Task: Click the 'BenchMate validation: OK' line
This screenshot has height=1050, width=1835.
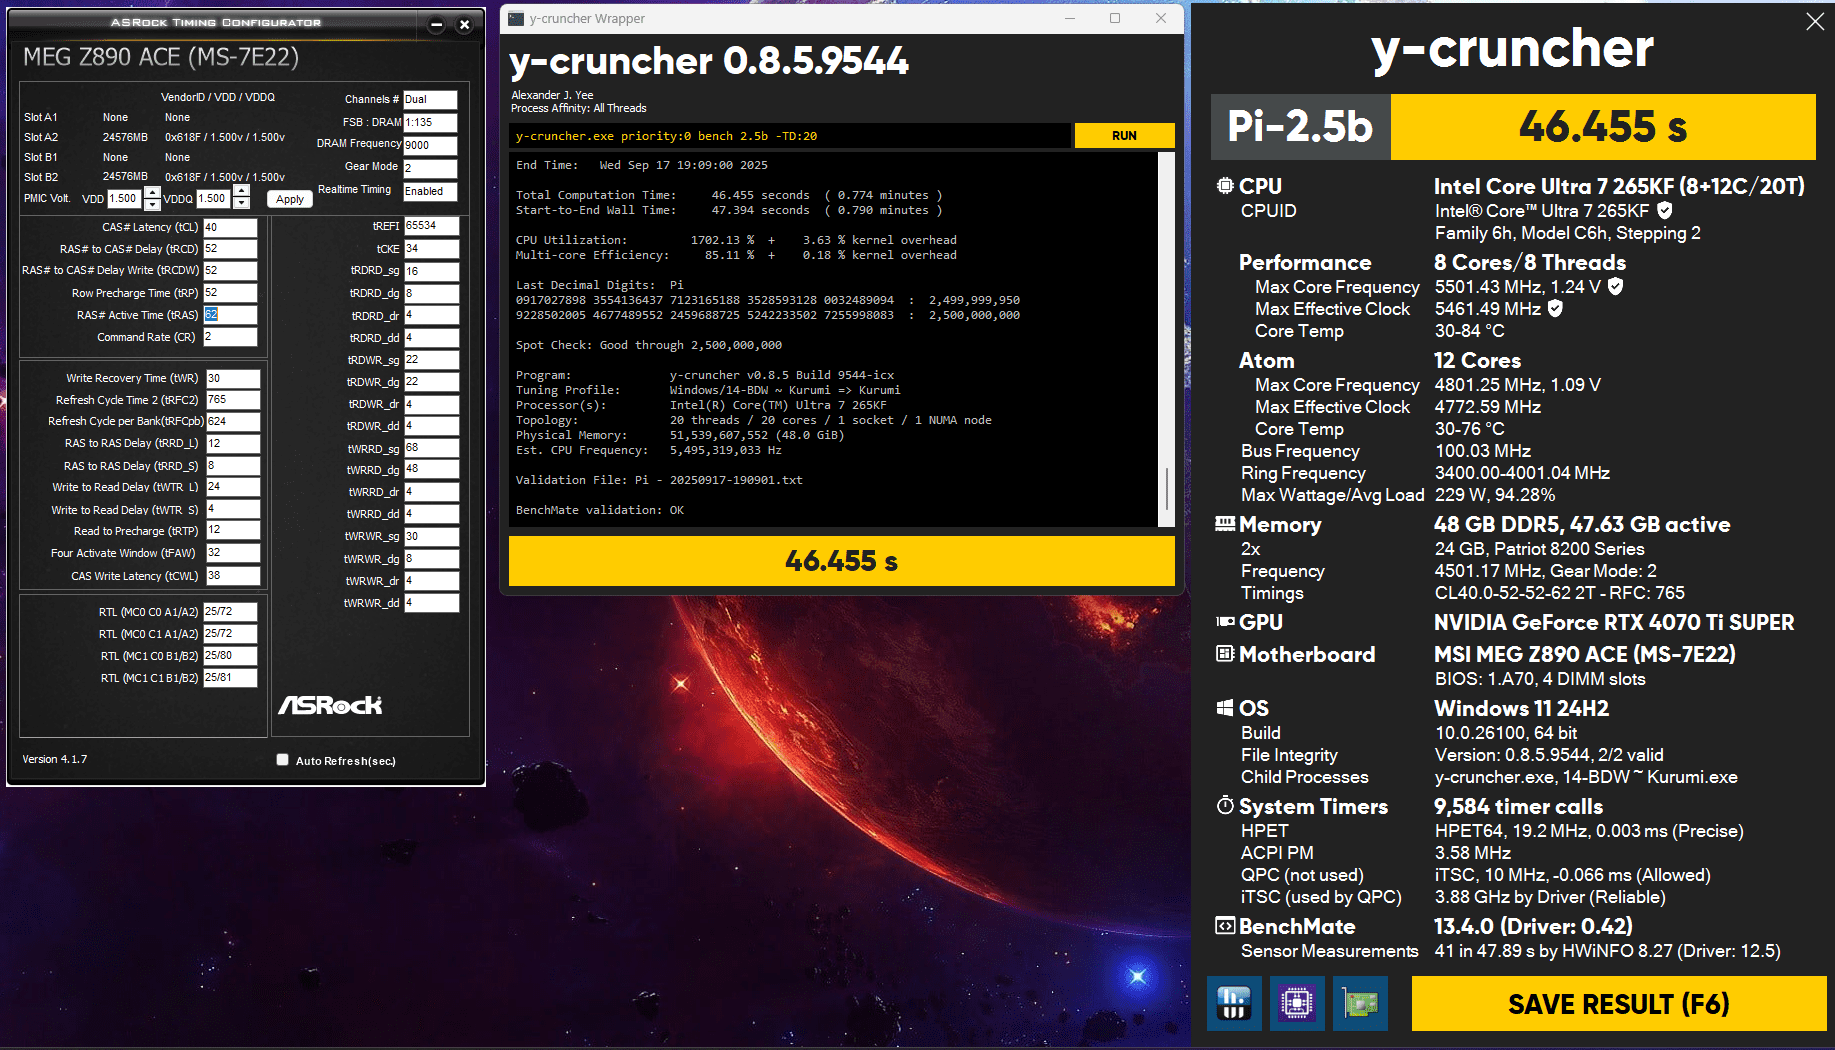Action: 600,510
